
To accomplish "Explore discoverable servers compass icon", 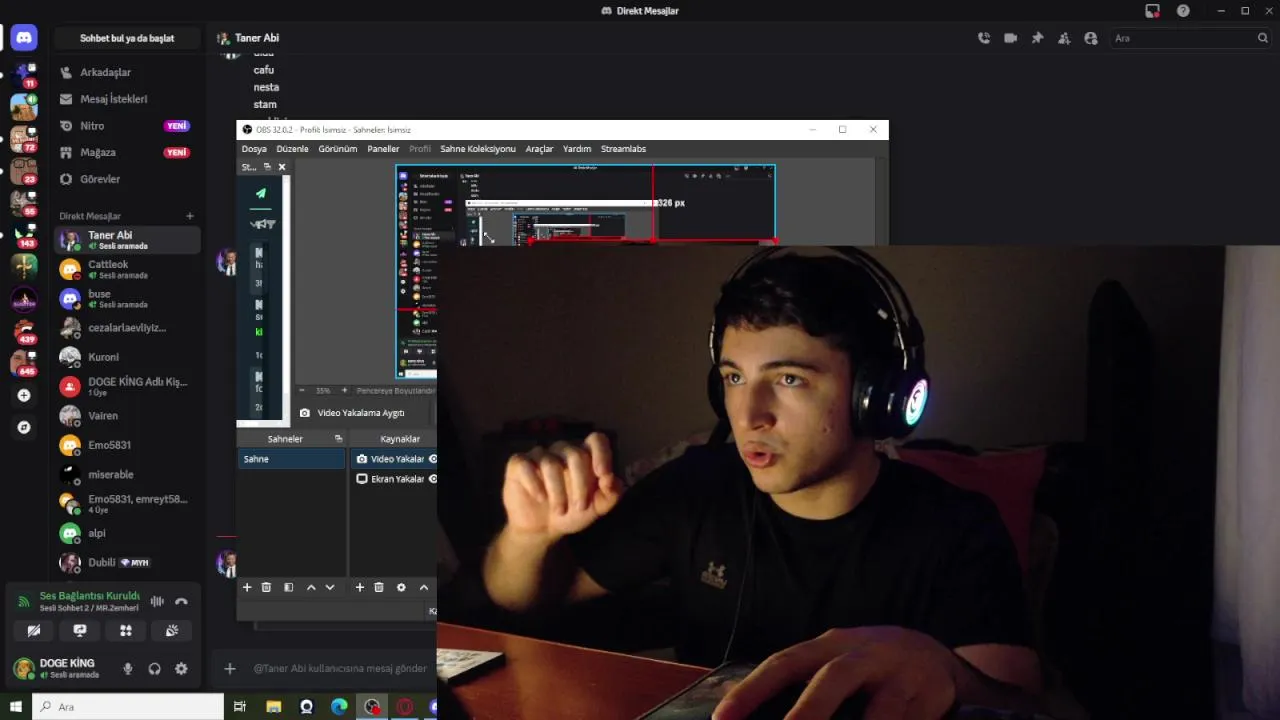I will (x=24, y=427).
